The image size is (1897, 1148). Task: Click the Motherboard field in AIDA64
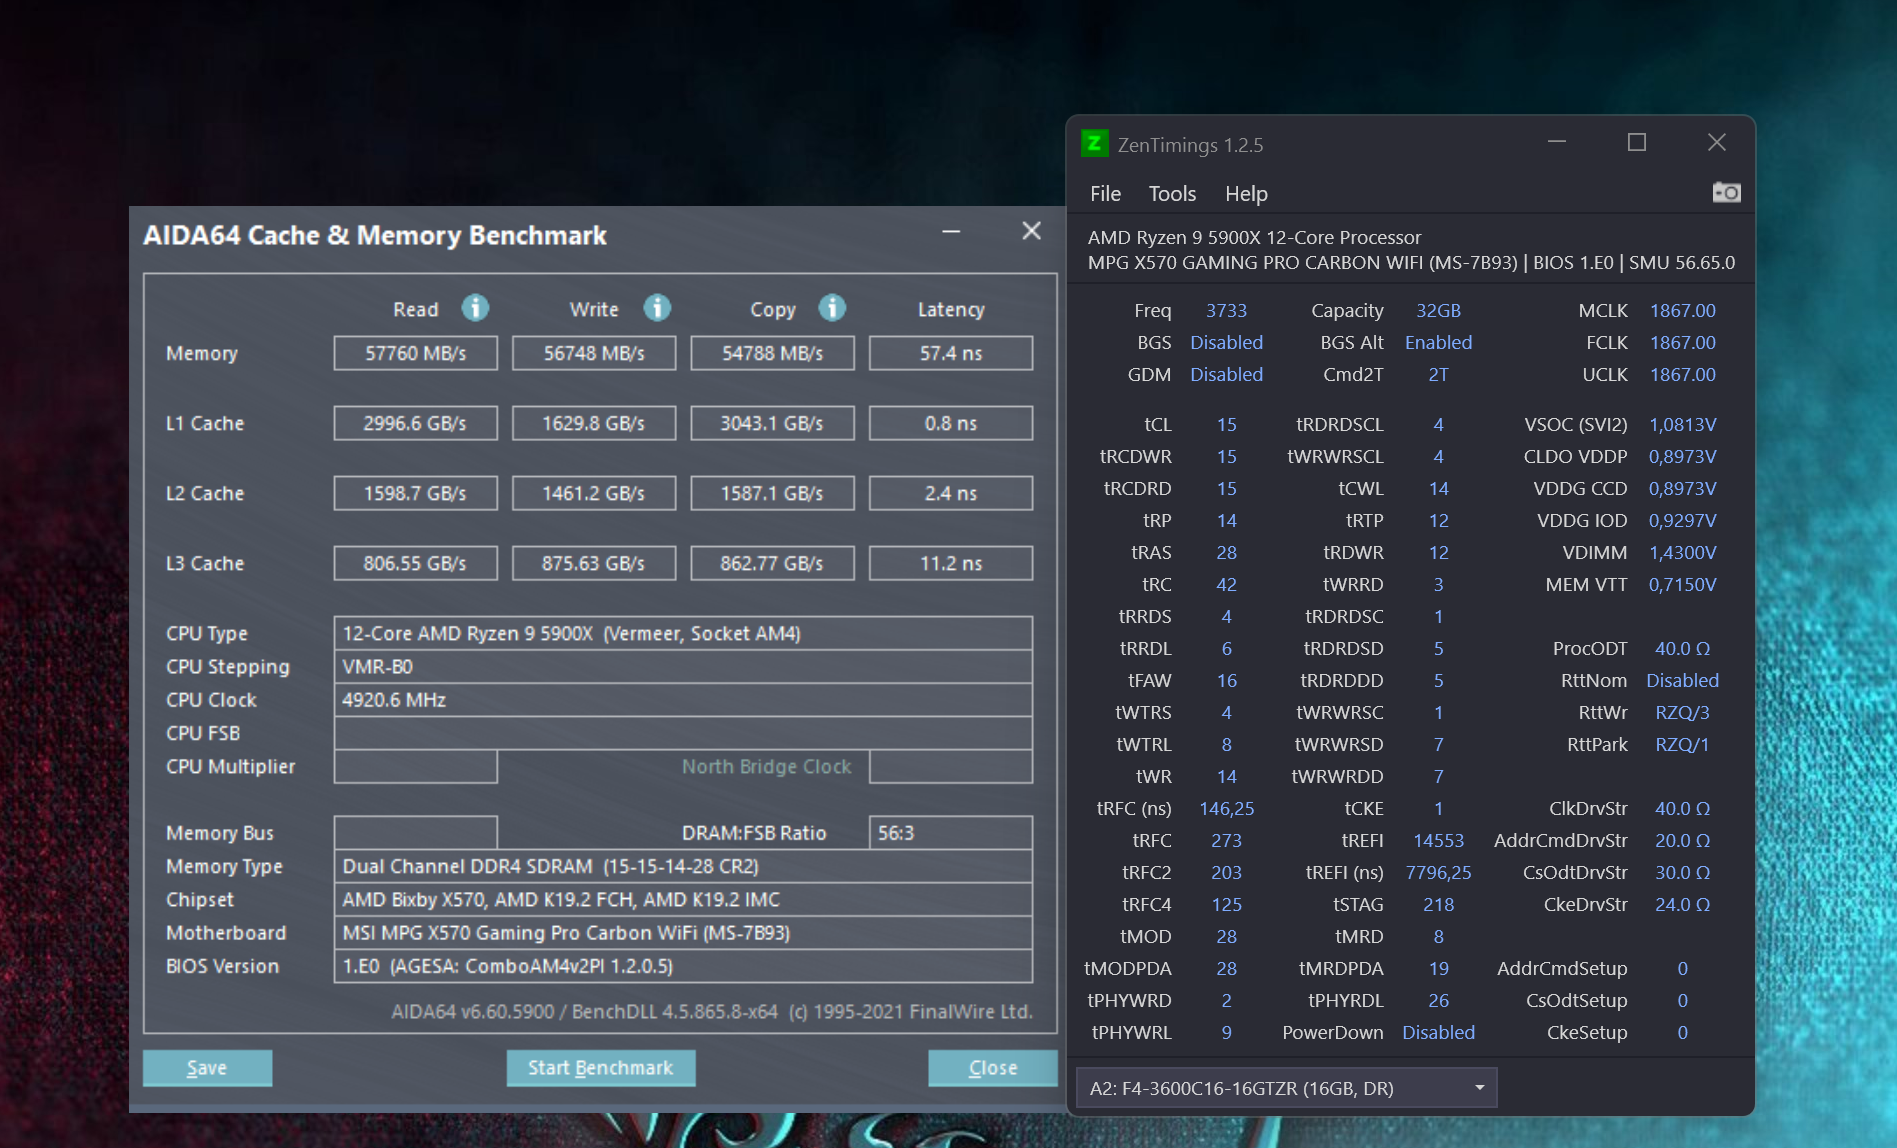click(683, 933)
